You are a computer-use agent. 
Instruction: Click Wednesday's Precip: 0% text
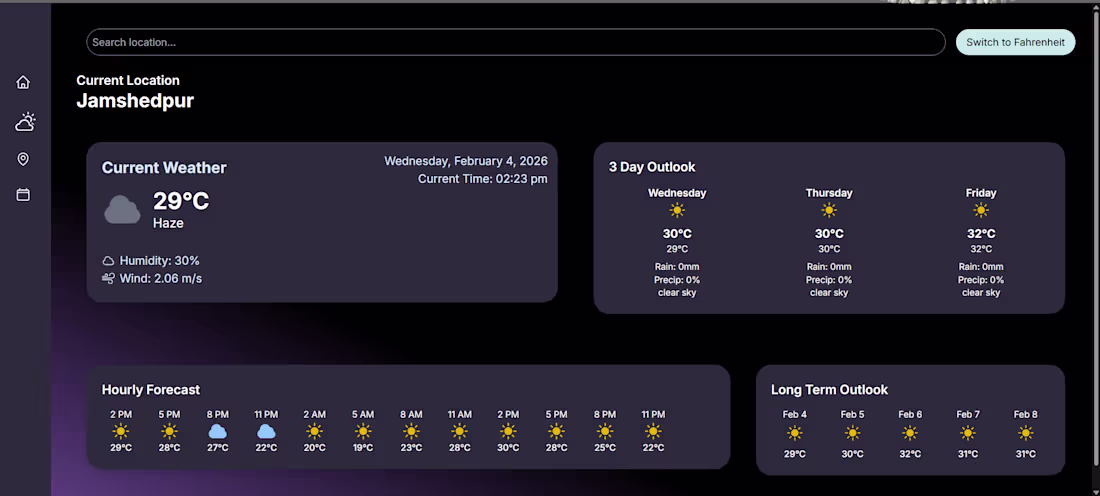pos(677,280)
